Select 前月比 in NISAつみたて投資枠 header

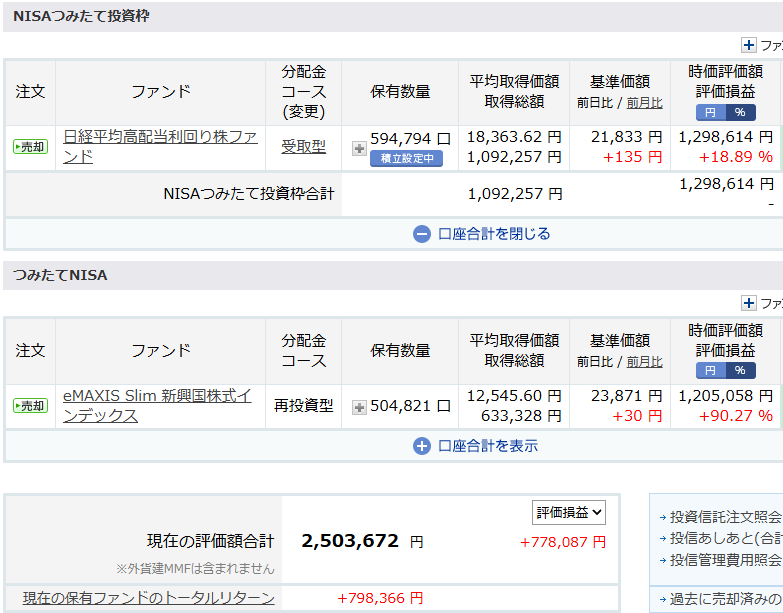[x=644, y=103]
